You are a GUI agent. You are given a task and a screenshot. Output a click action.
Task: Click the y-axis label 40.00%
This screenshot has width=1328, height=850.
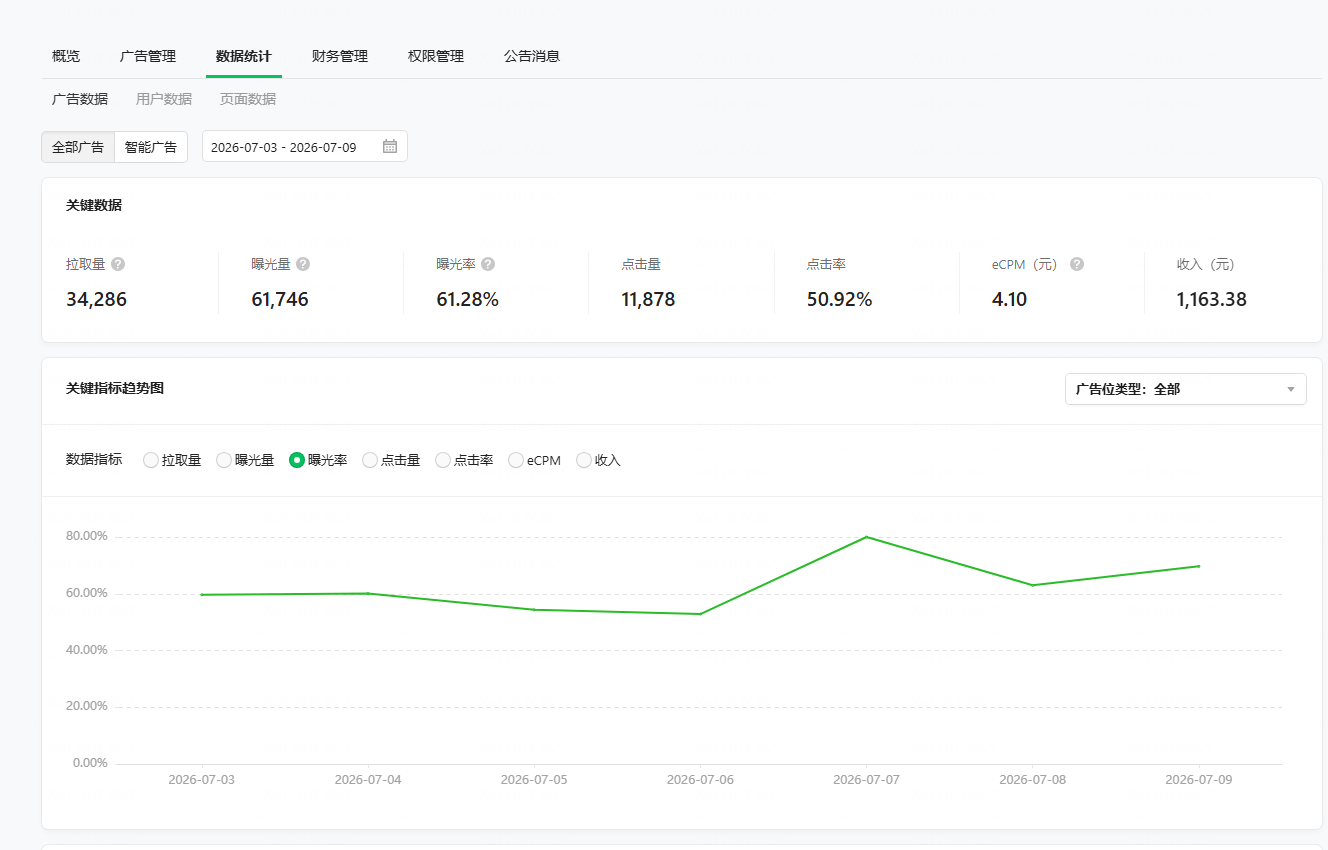click(87, 650)
